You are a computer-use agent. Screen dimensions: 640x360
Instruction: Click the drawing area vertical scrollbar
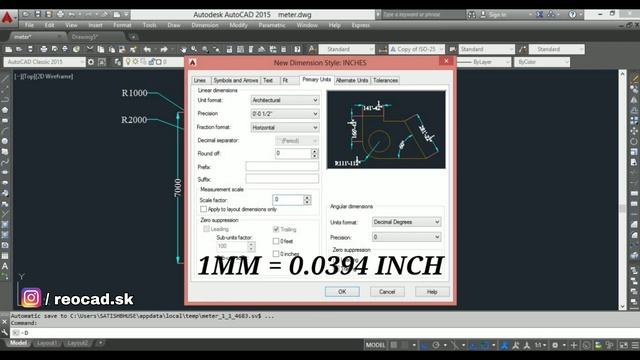[x=622, y=190]
